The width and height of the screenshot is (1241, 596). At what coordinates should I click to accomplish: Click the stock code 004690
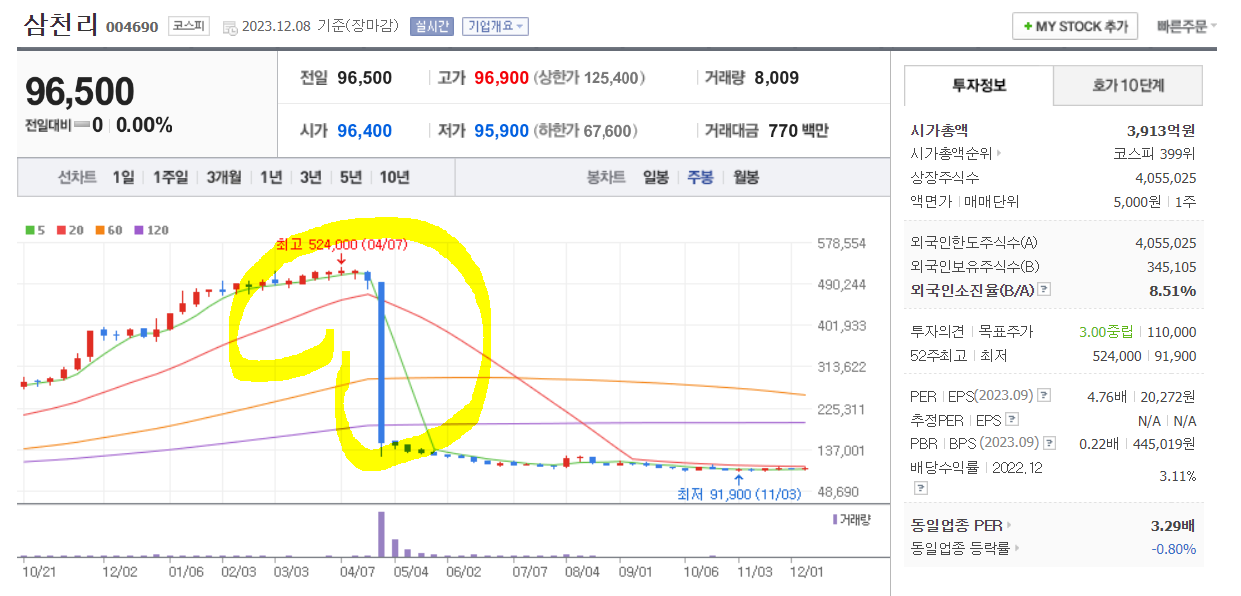[132, 27]
